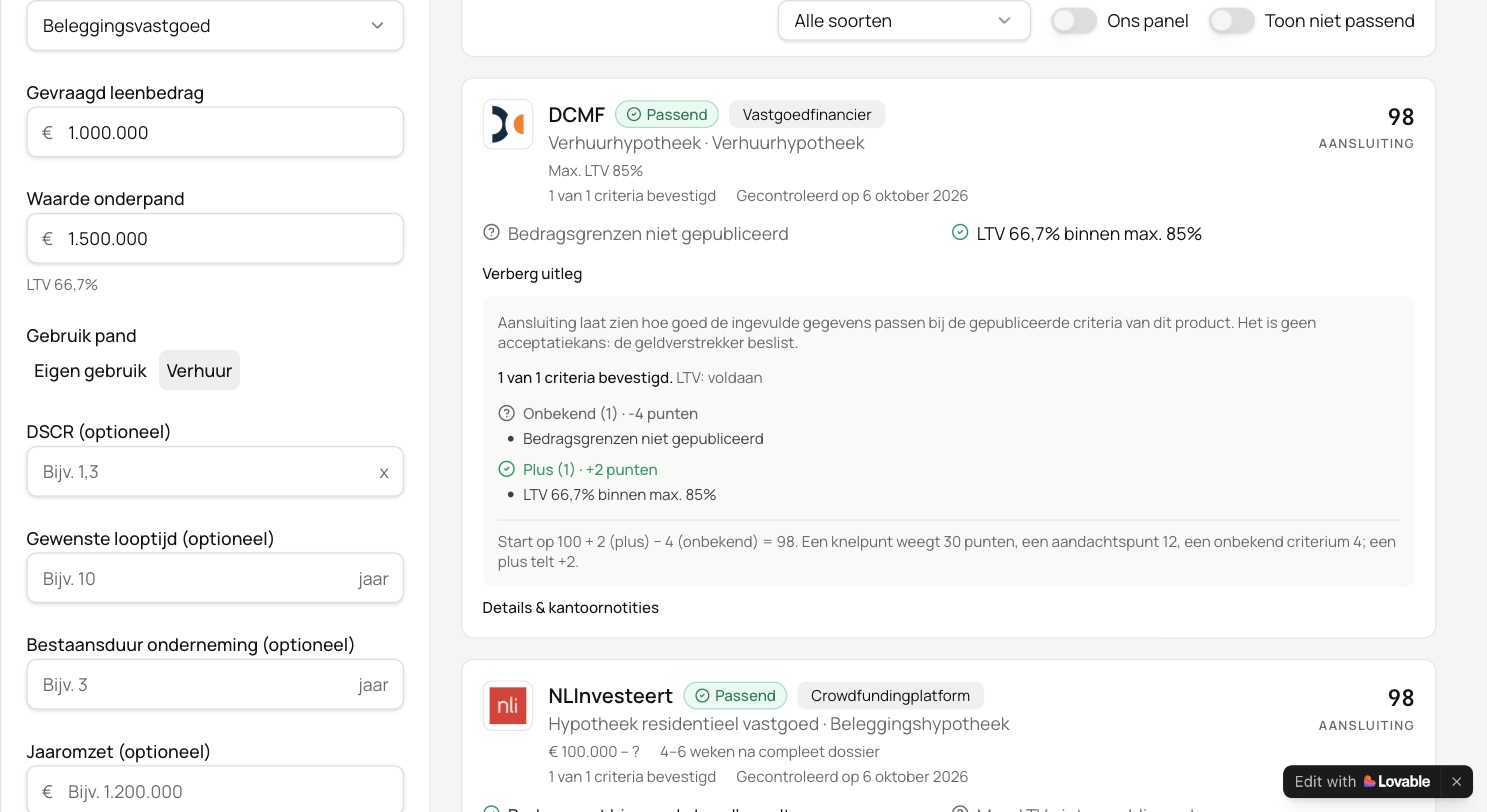The image size is (1487, 812).
Task: Click the Passend badge on NLInvesteert
Action: click(x=735, y=696)
